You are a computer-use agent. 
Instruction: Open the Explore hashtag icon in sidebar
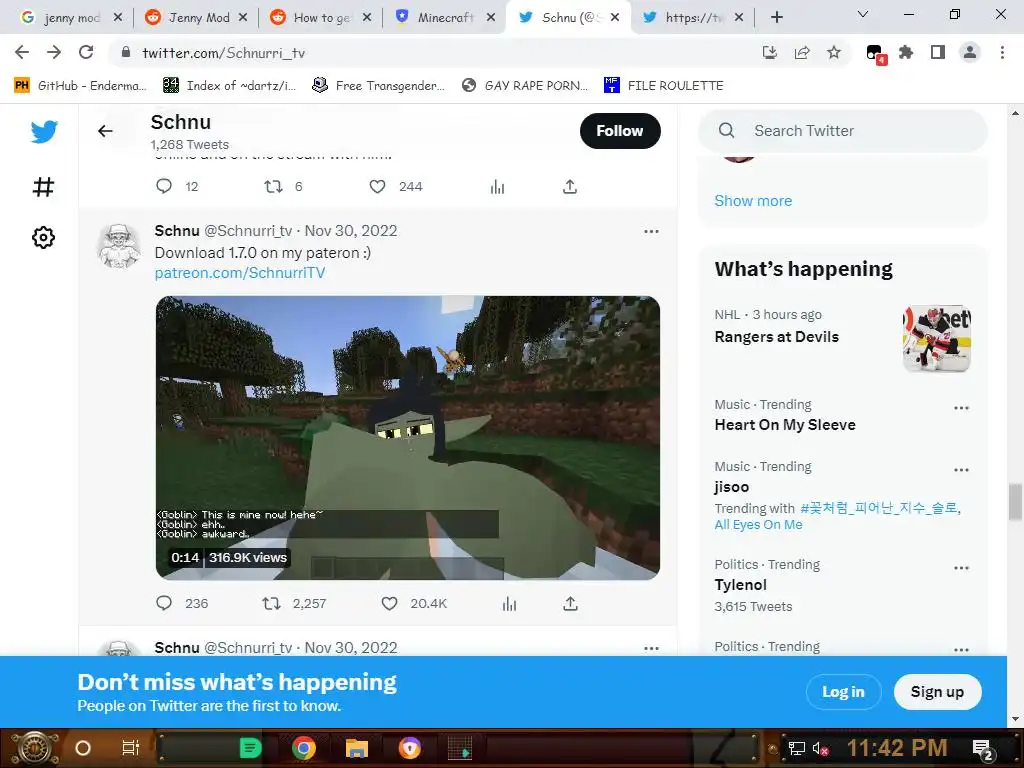(43, 187)
